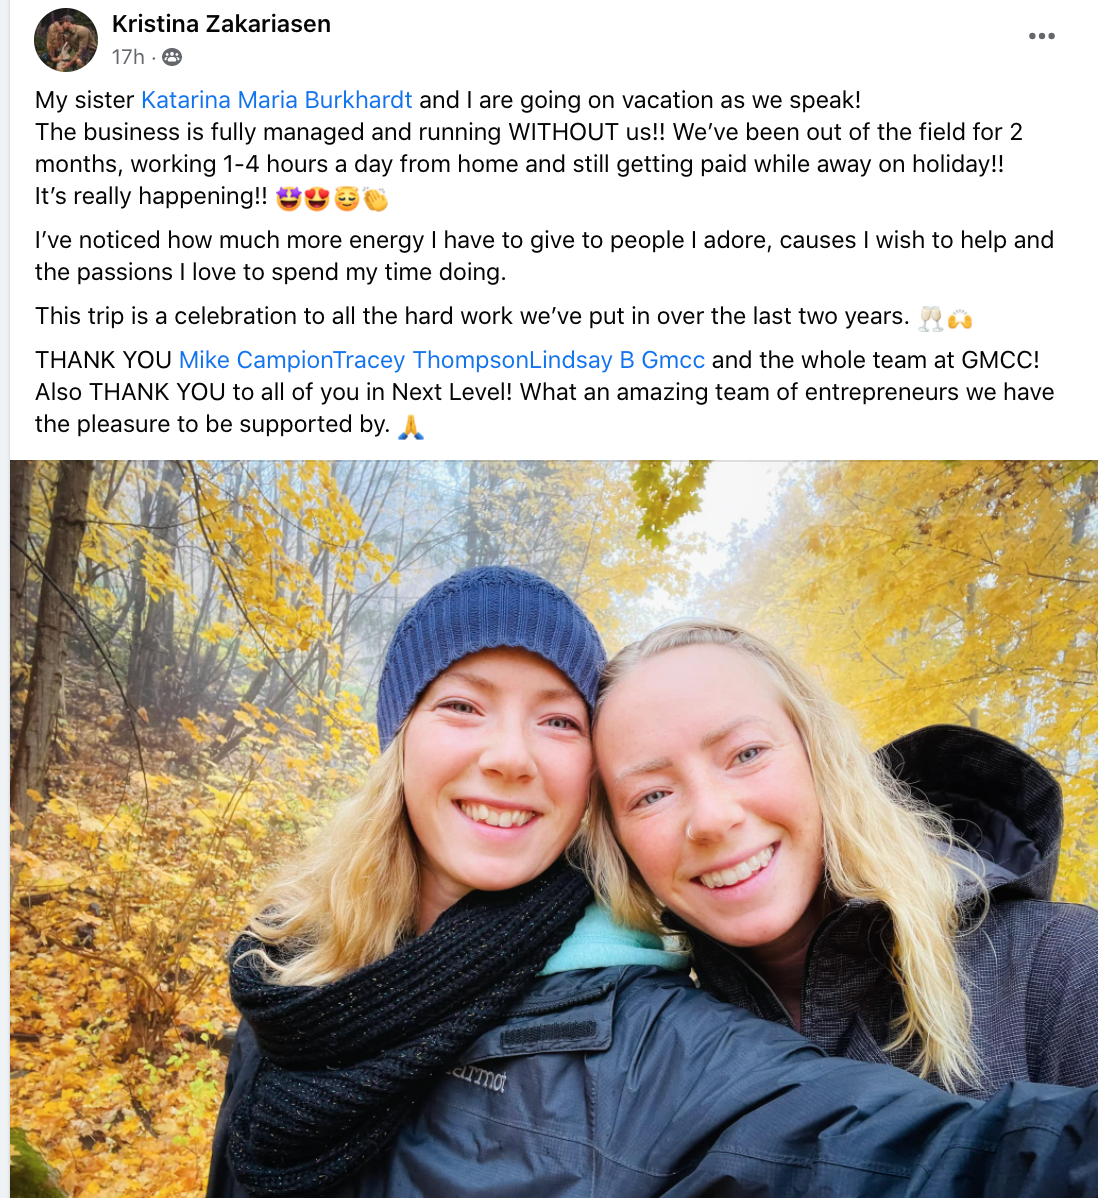The image size is (1098, 1198).
Task: Click the clinking champagne glasses emoji
Action: tap(931, 319)
